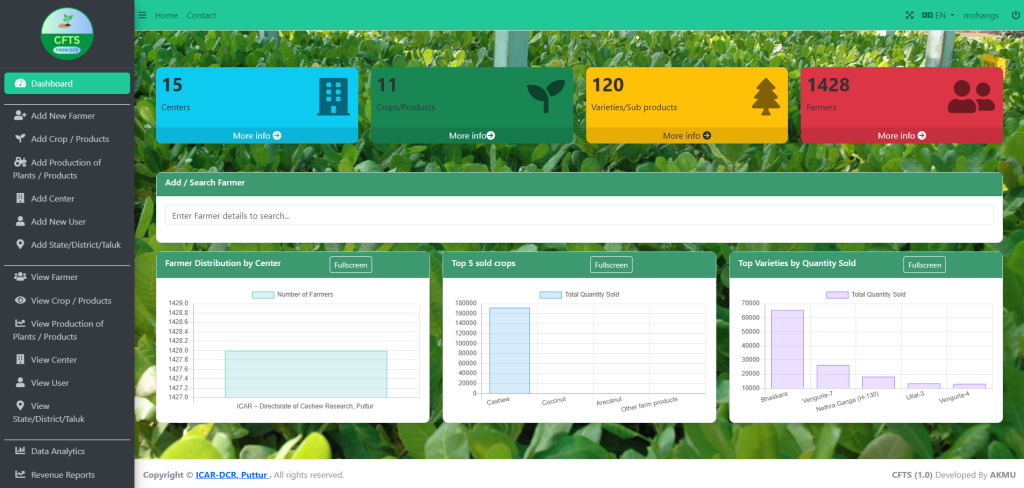This screenshot has height=488, width=1024.
Task: Click Fullscreen on Top 5 sold crops
Action: (611, 265)
